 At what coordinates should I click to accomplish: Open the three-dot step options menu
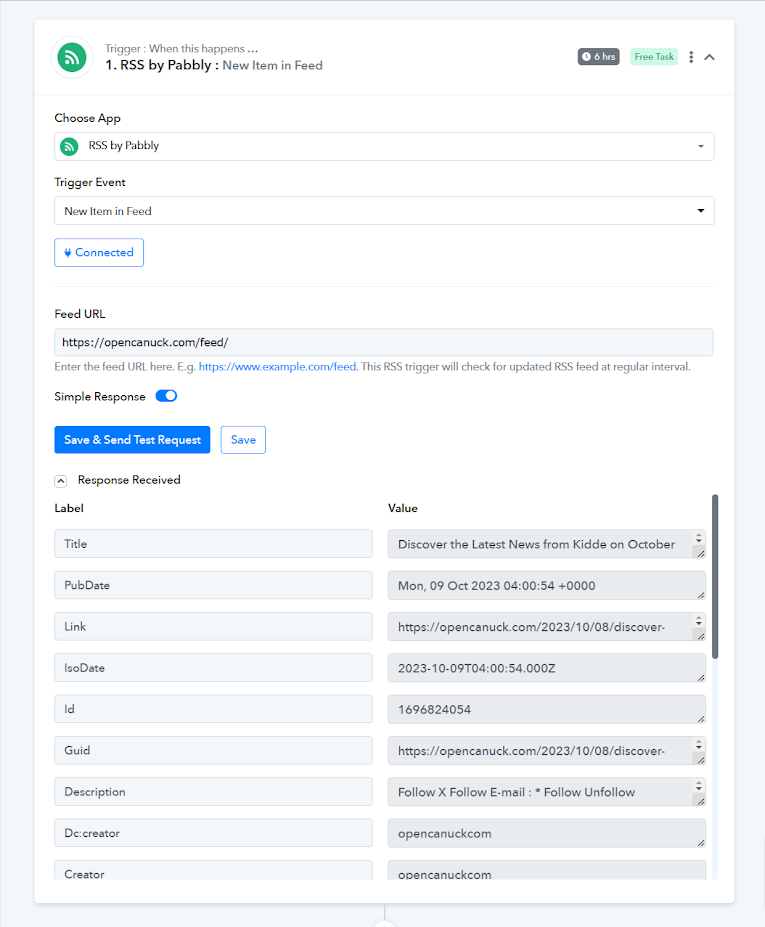[x=691, y=57]
